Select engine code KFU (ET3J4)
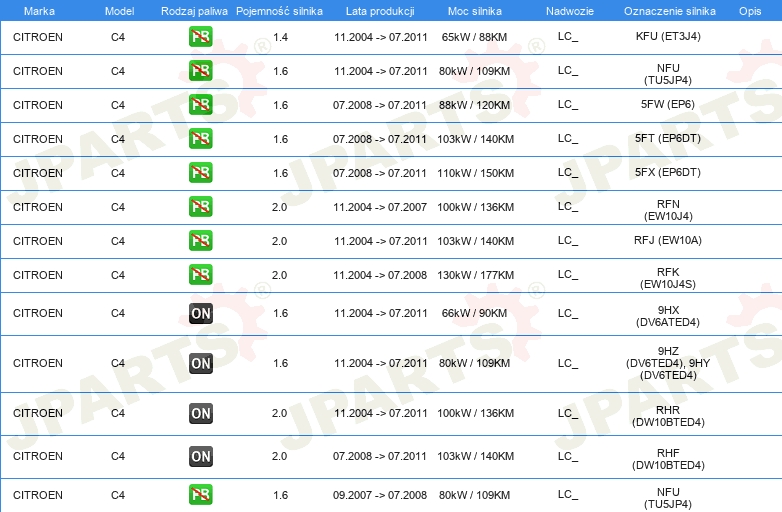This screenshot has width=782, height=512. 668,36
